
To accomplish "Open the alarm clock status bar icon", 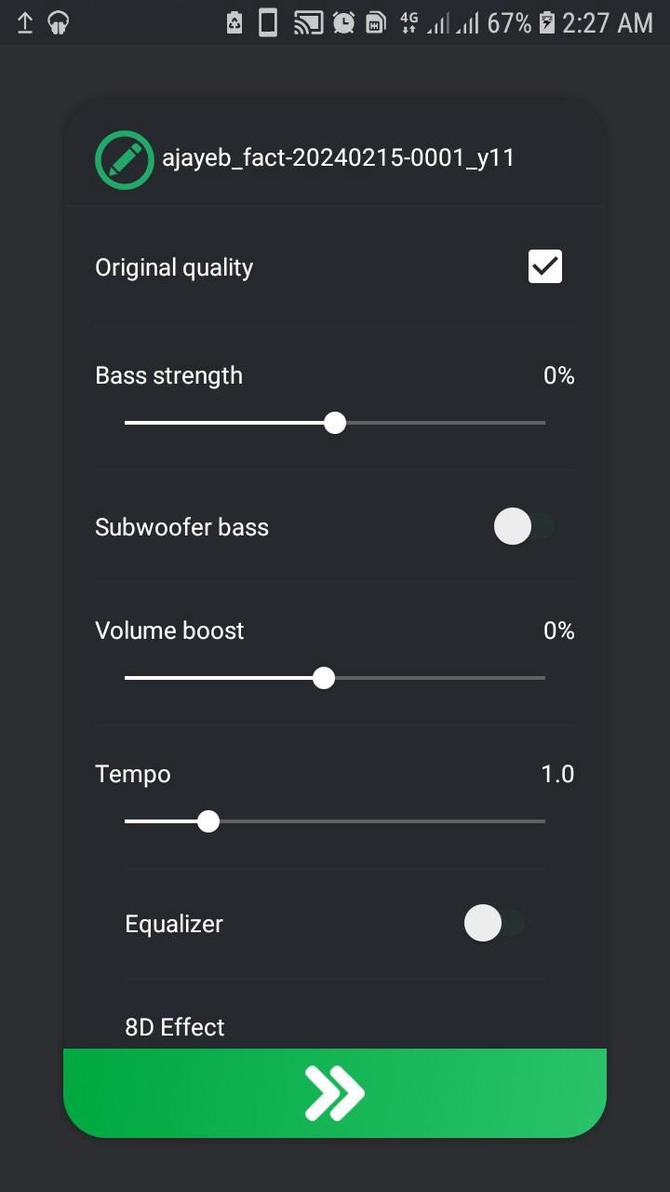I will (341, 22).
